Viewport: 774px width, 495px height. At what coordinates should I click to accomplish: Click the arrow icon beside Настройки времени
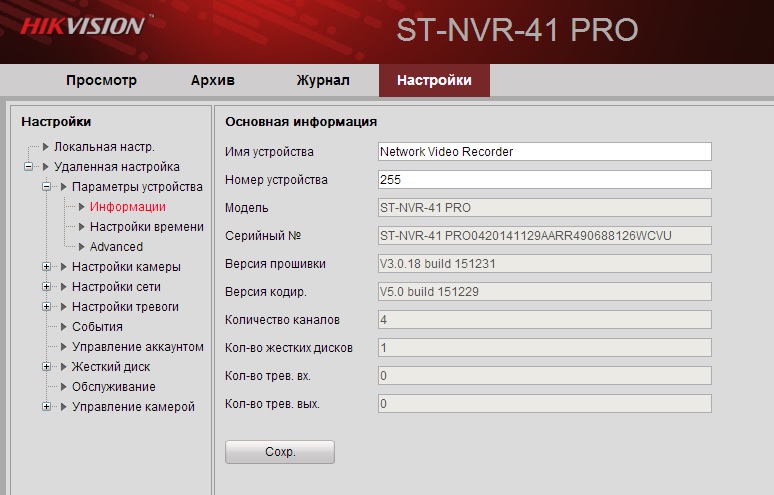coord(81,227)
